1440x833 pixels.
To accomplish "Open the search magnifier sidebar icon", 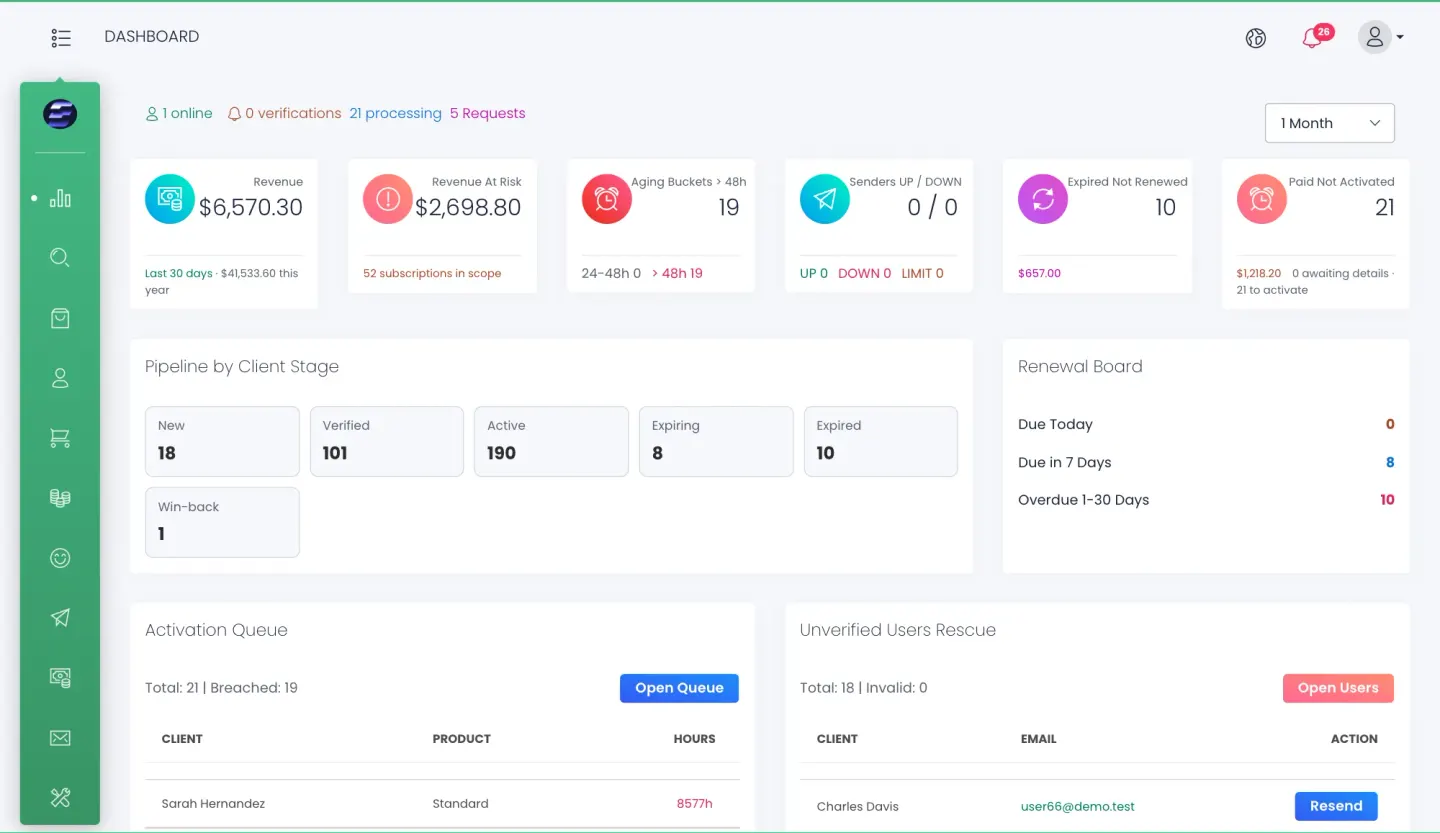I will [x=60, y=258].
